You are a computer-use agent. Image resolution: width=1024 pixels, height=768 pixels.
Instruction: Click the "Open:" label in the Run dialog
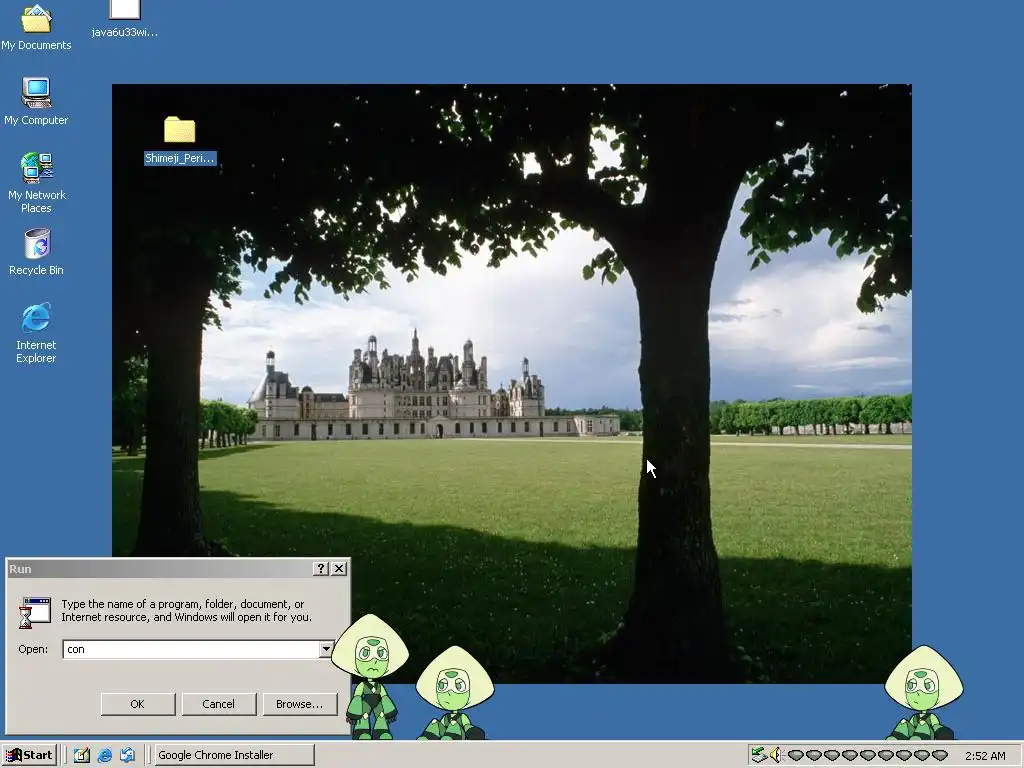click(x=33, y=649)
